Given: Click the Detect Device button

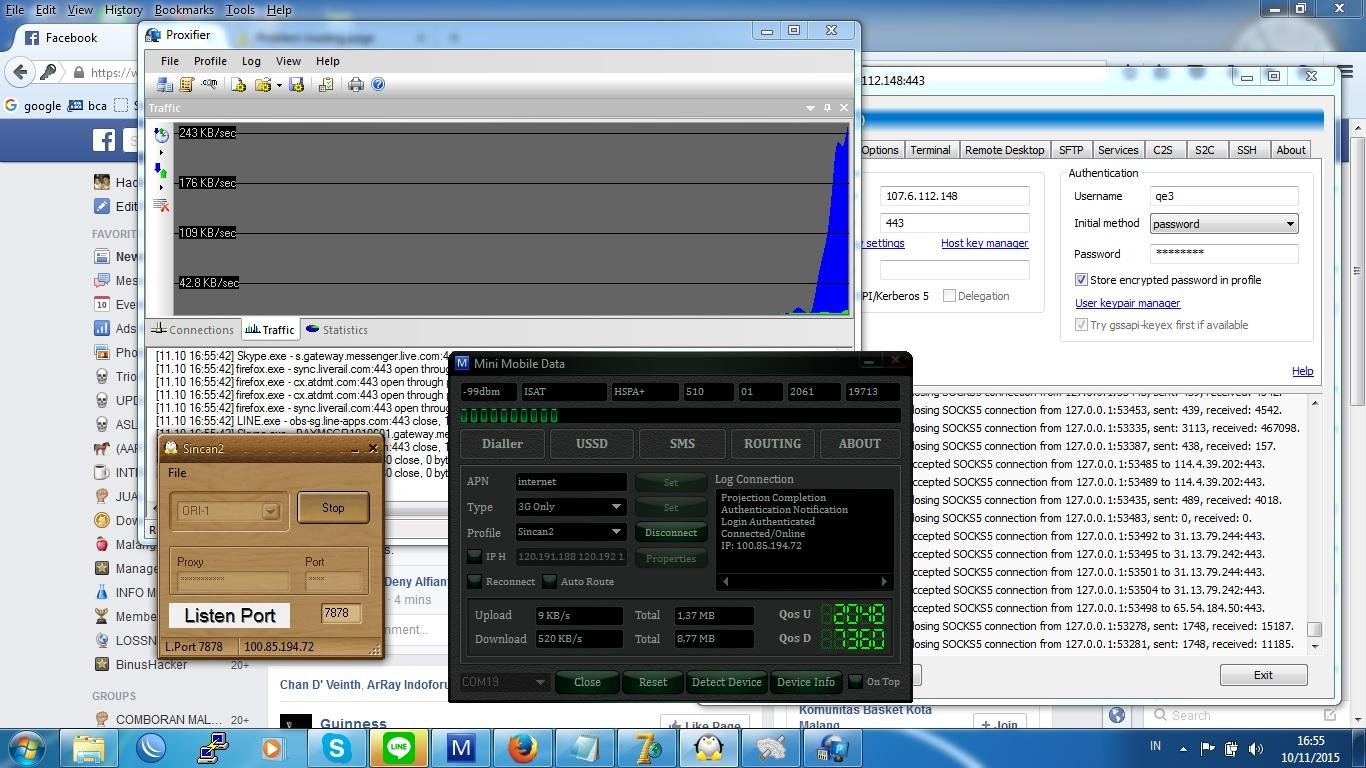Looking at the screenshot, I should point(727,682).
